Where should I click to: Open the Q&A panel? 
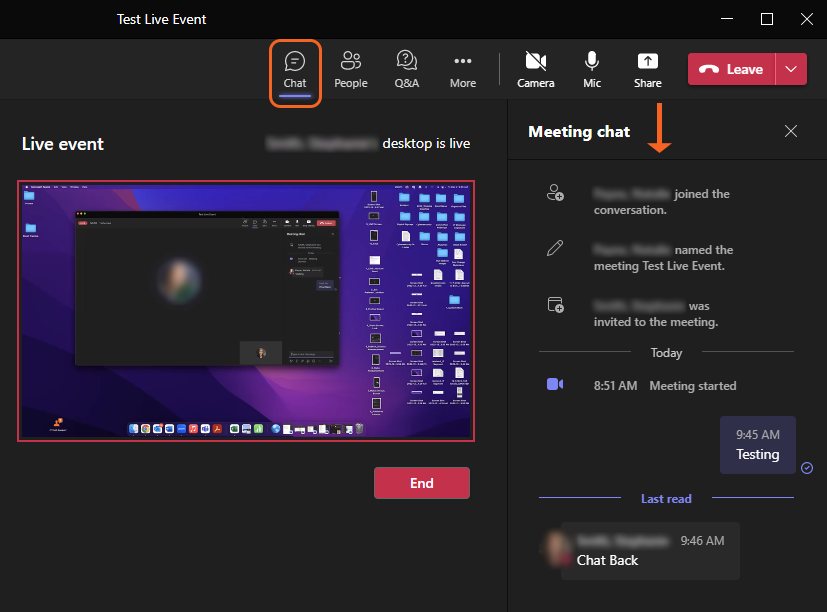coord(407,70)
